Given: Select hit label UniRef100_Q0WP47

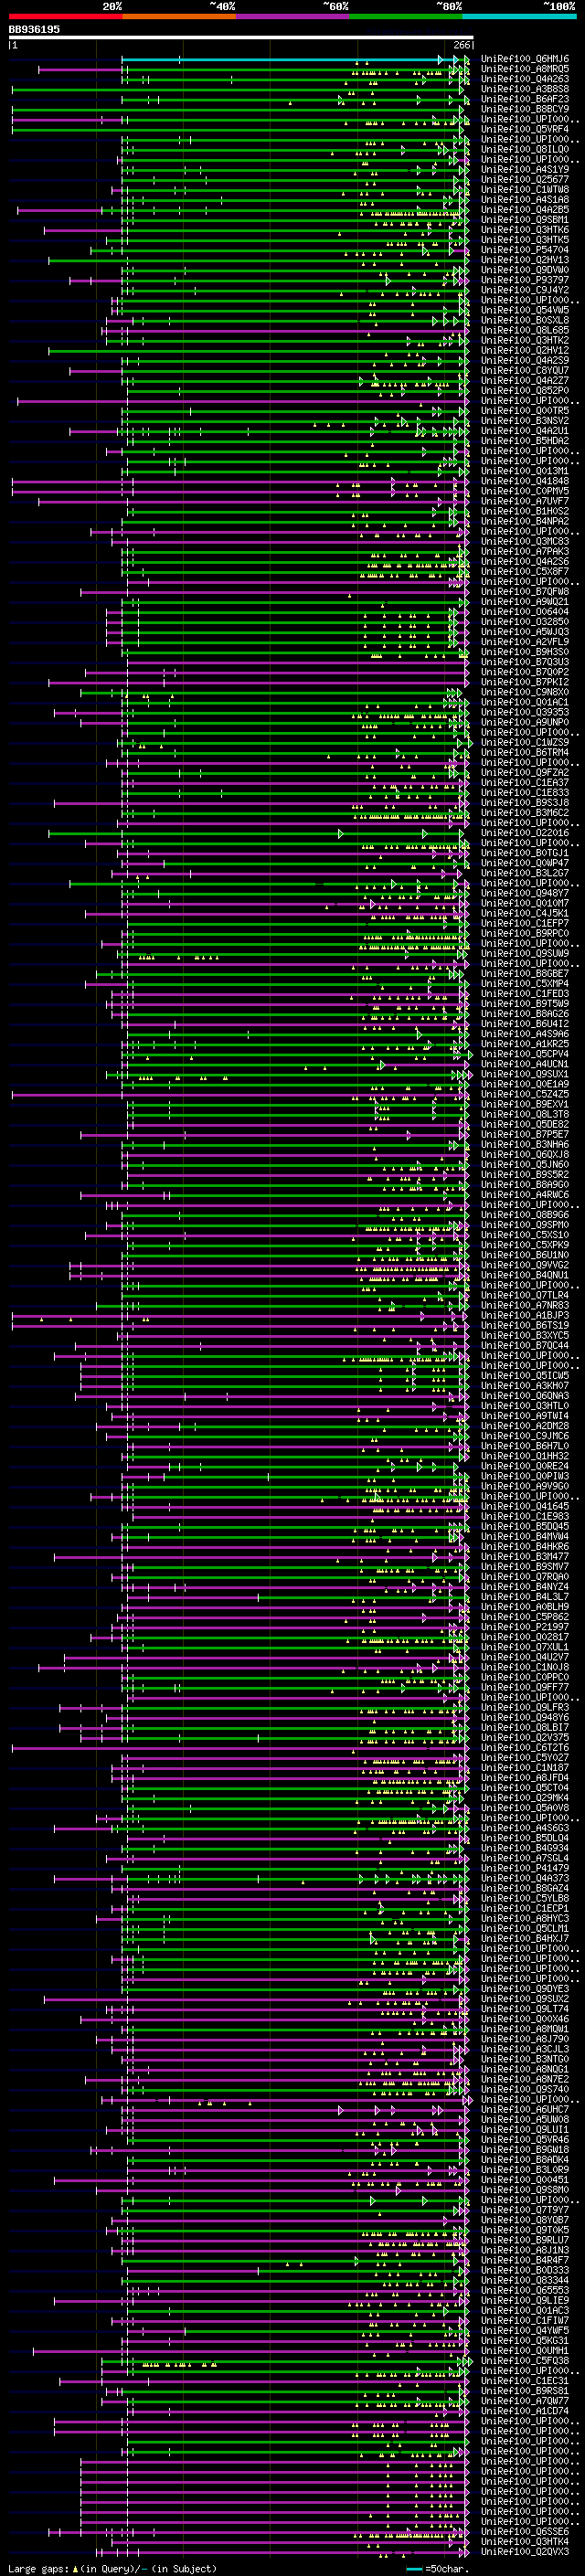Looking at the screenshot, I should pyautogui.click(x=524, y=863).
